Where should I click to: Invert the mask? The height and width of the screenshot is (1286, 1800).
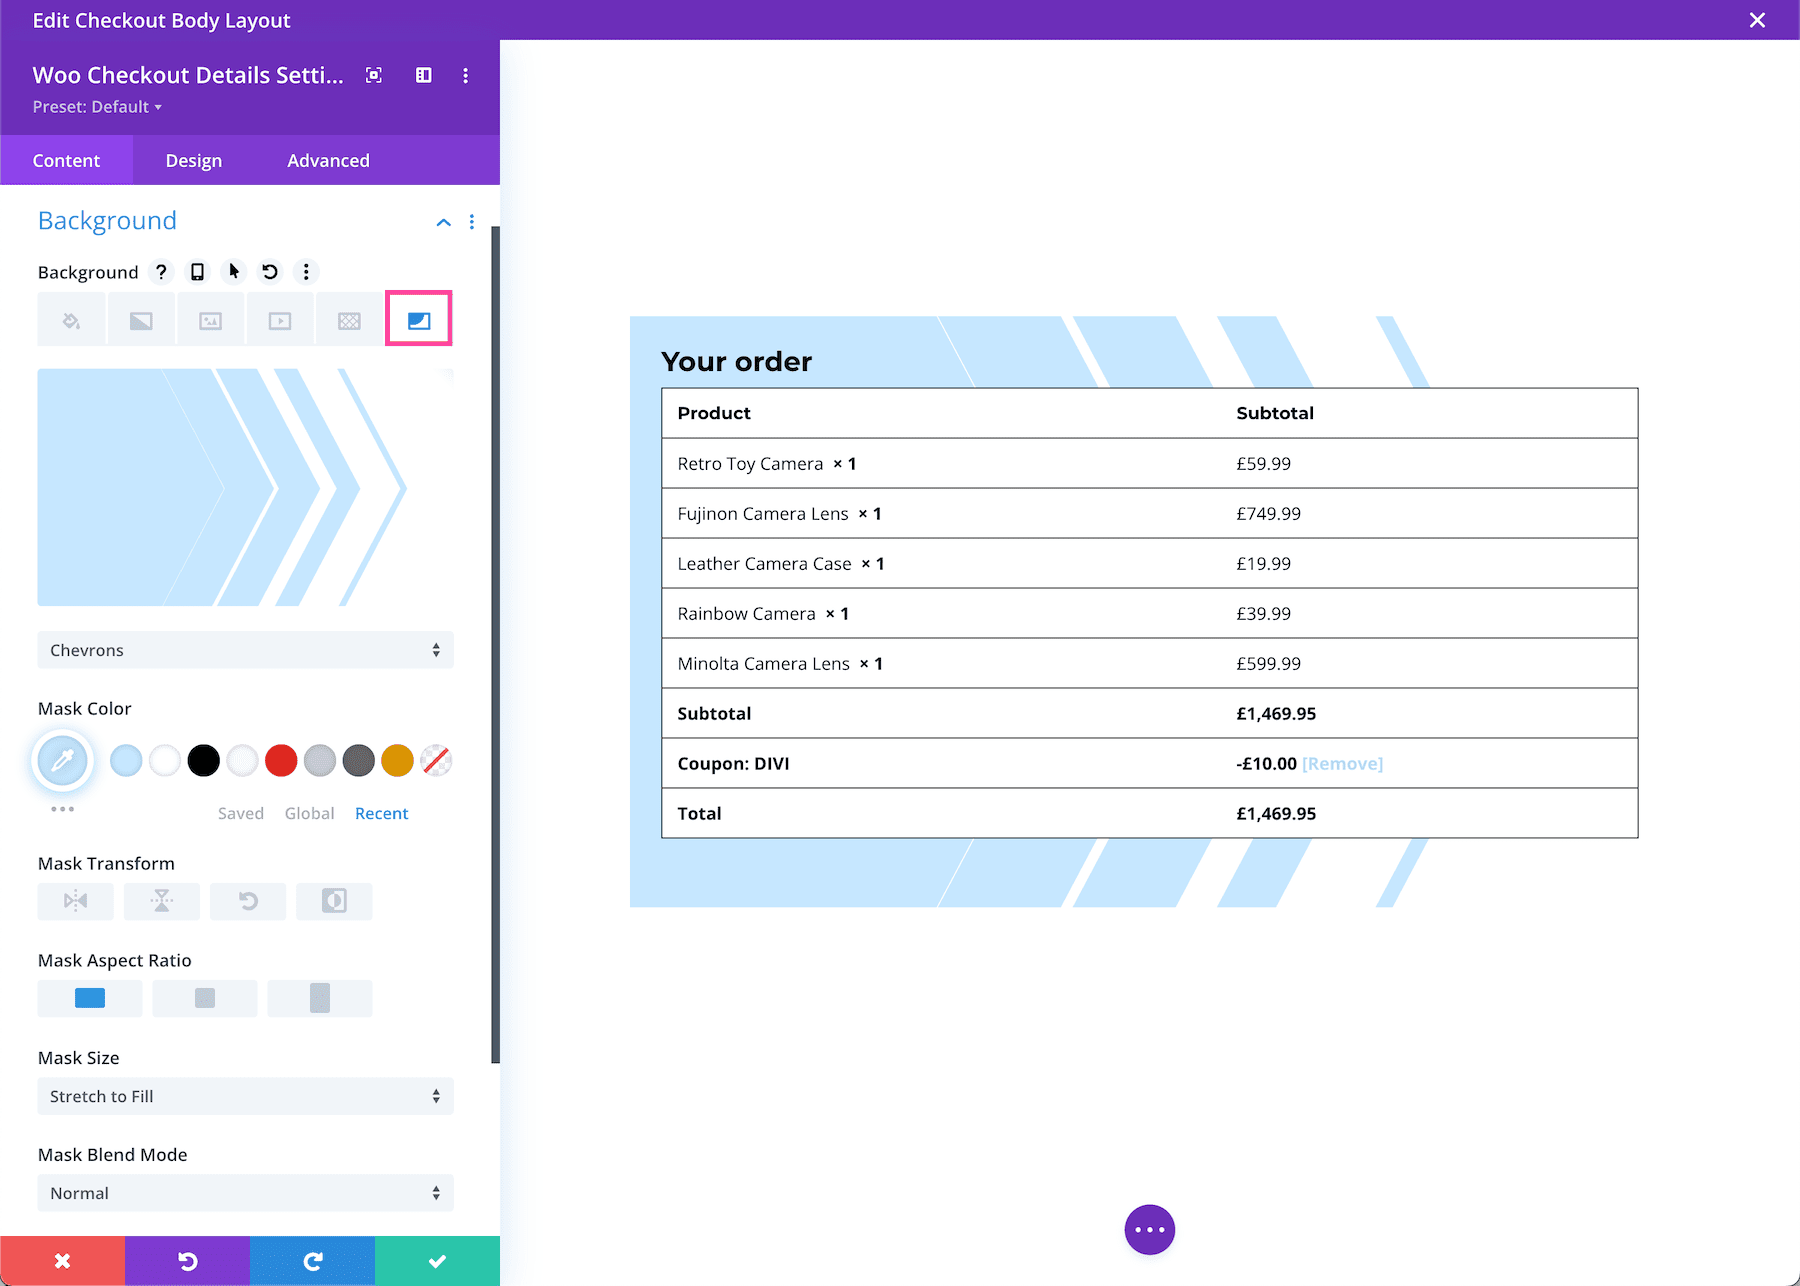tap(334, 901)
